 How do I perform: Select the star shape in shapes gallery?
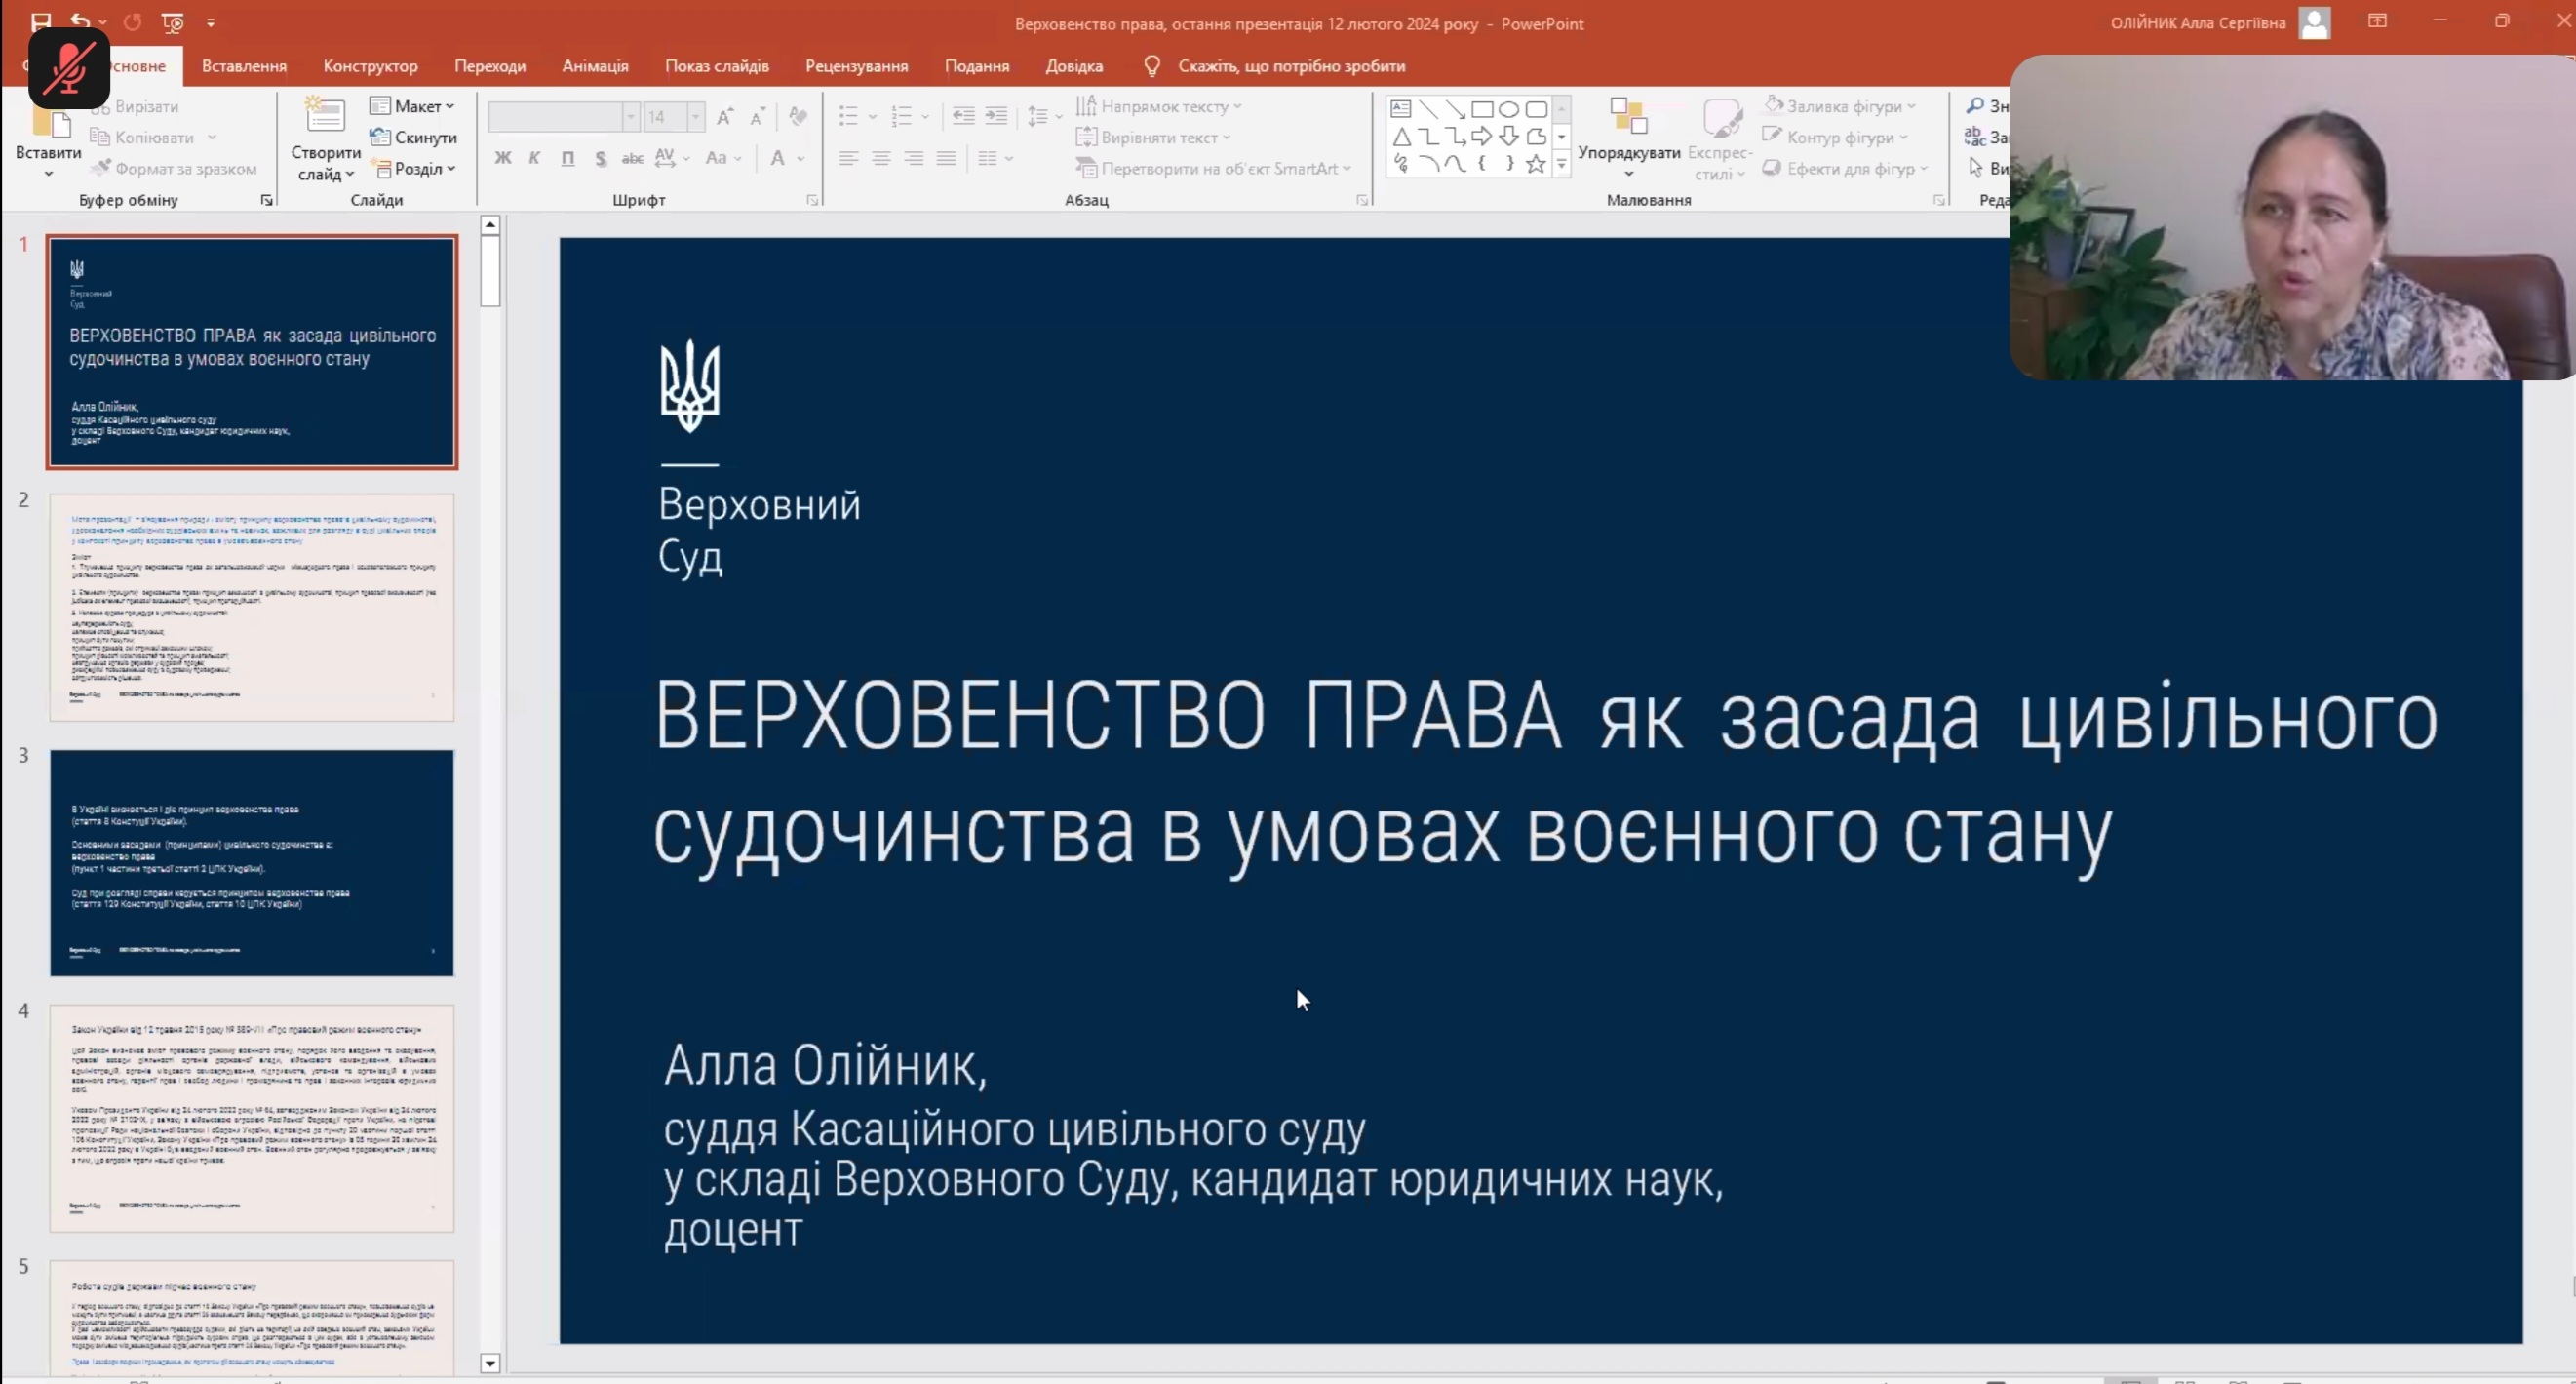(1536, 164)
